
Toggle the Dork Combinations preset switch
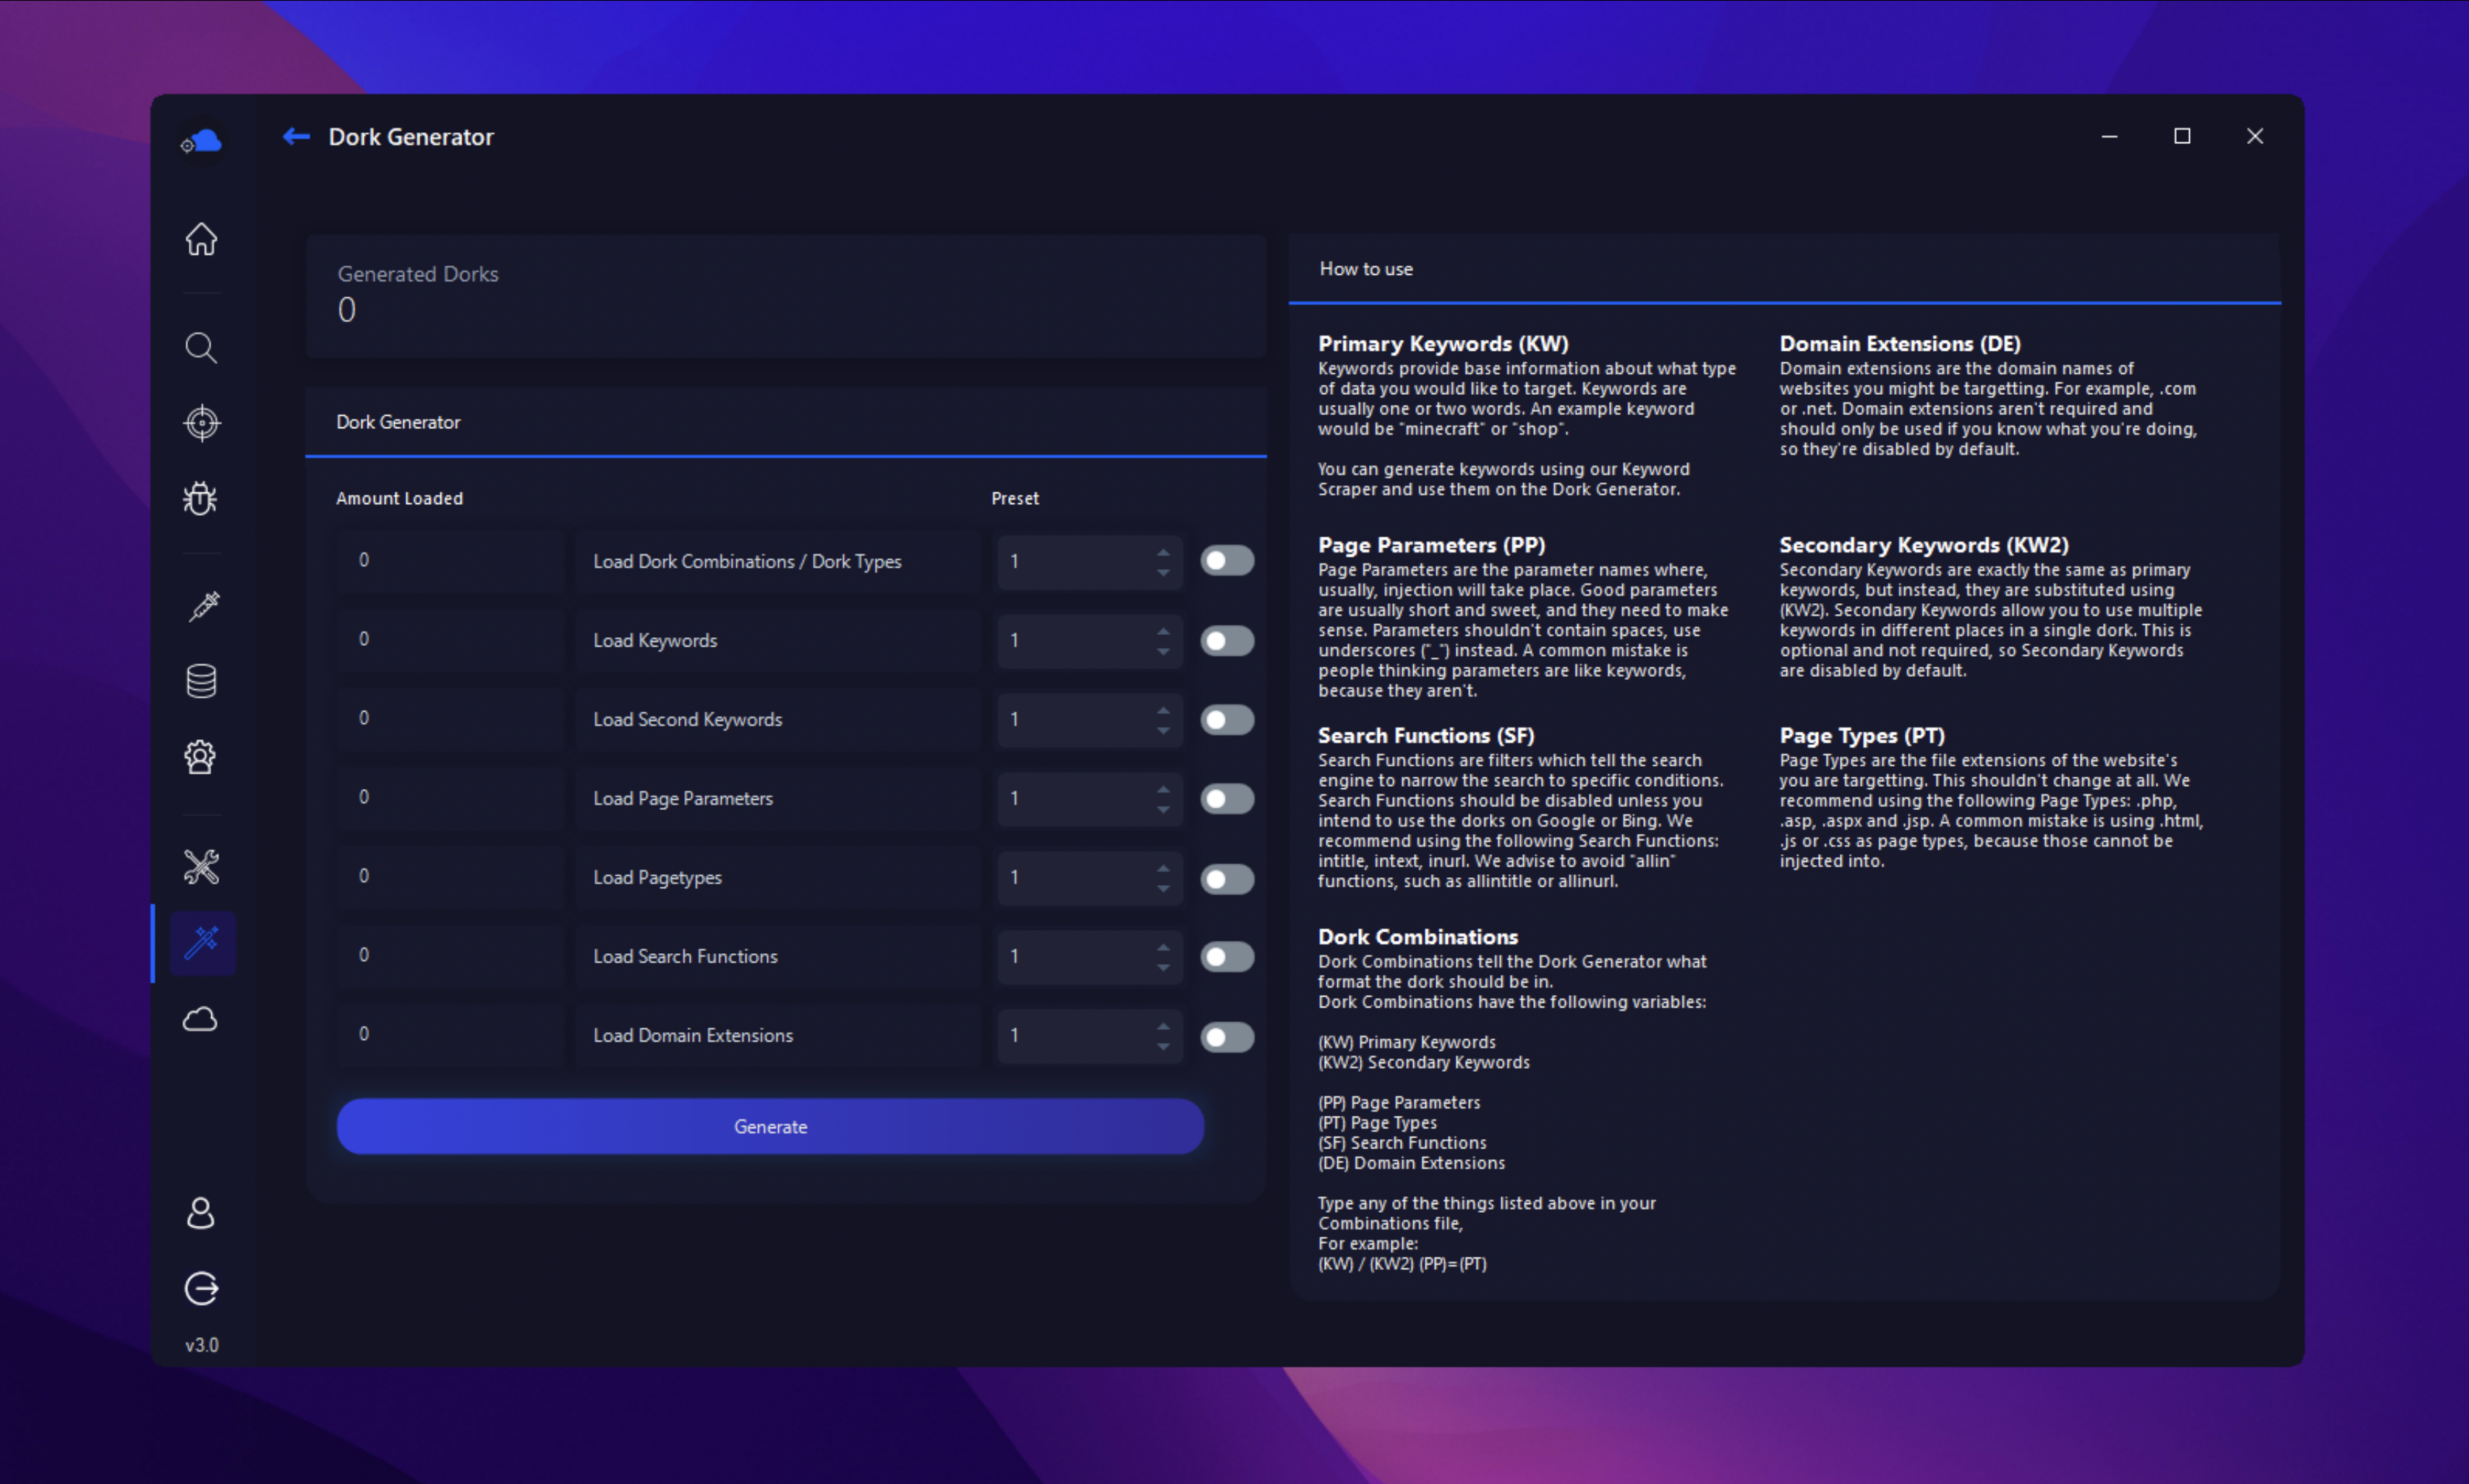click(x=1226, y=561)
